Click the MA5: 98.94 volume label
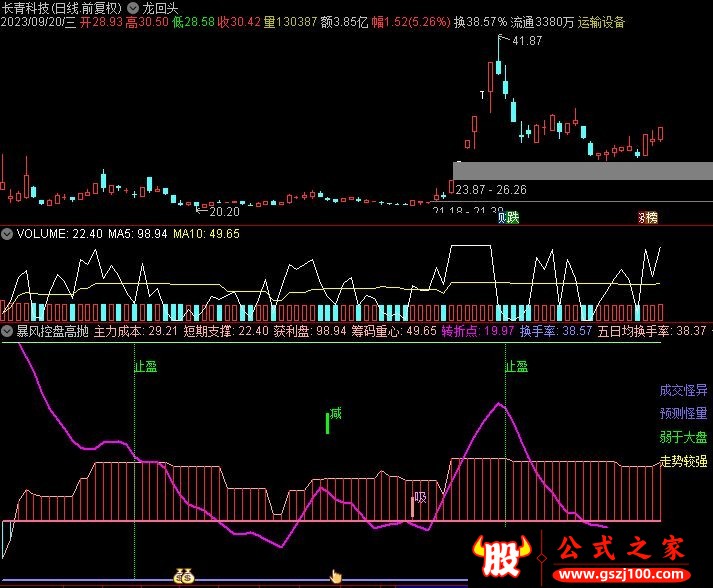713x588 pixels. (138, 234)
